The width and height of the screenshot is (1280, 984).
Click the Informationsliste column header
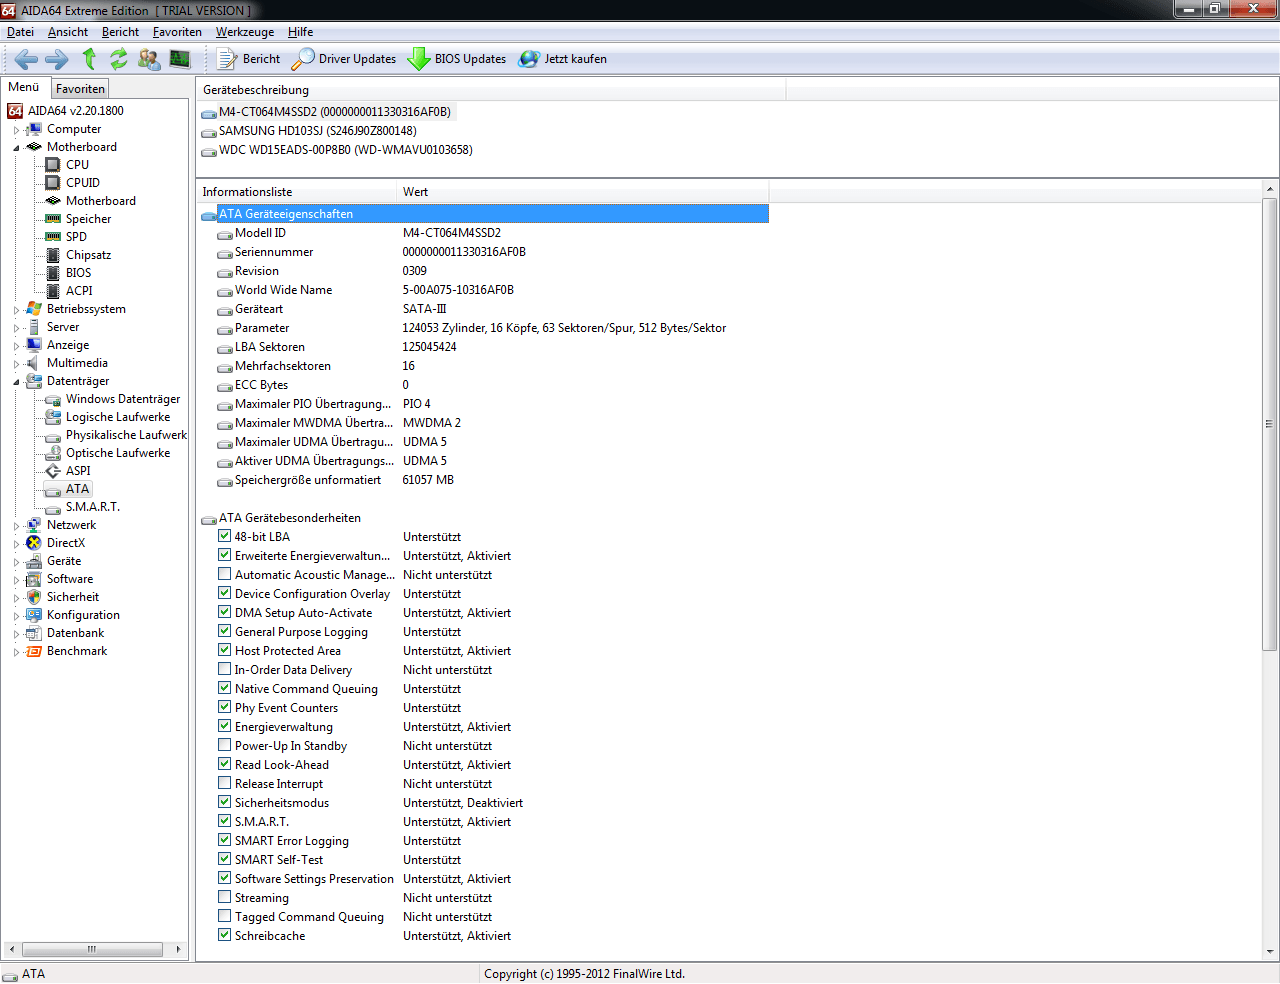pyautogui.click(x=297, y=192)
